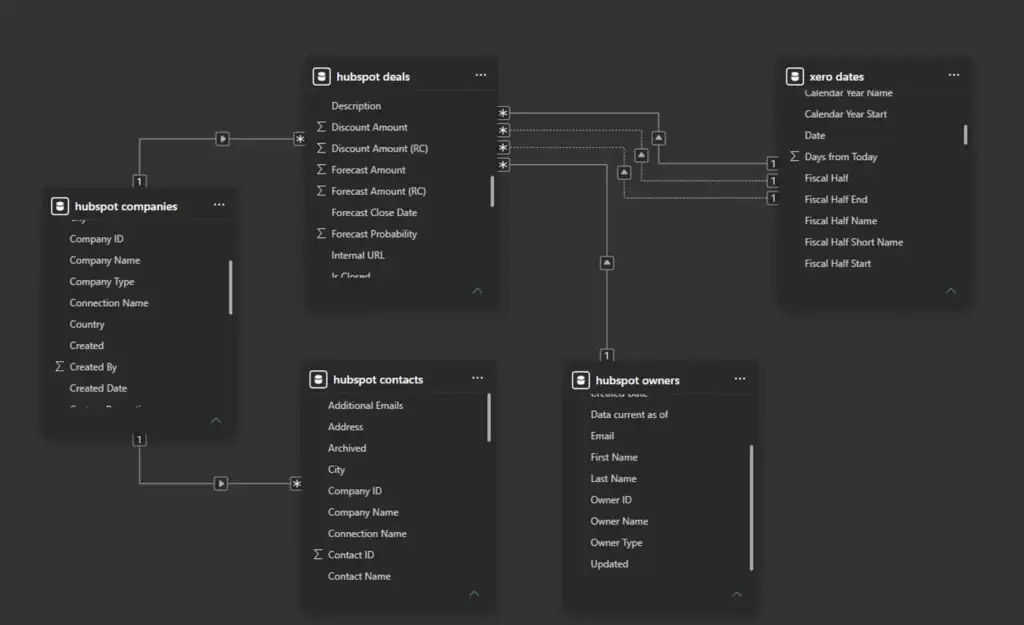1024x625 pixels.
Task: Select the Internal URL field
Action: point(358,255)
